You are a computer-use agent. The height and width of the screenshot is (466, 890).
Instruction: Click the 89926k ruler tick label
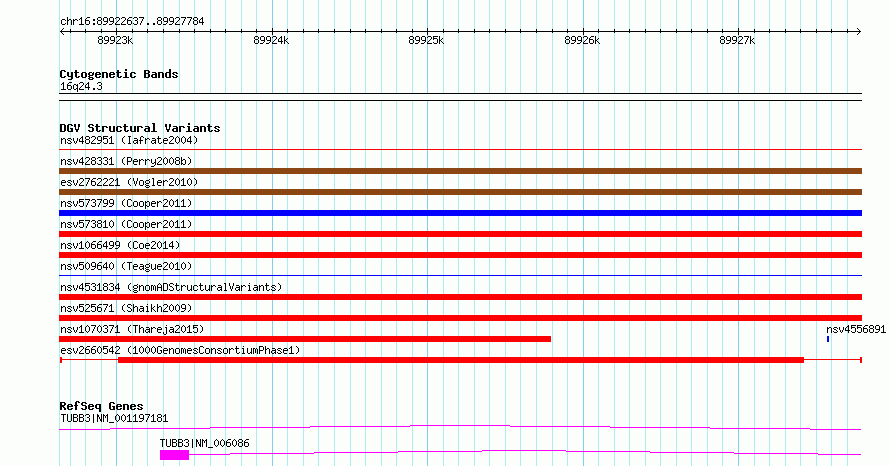click(x=582, y=40)
